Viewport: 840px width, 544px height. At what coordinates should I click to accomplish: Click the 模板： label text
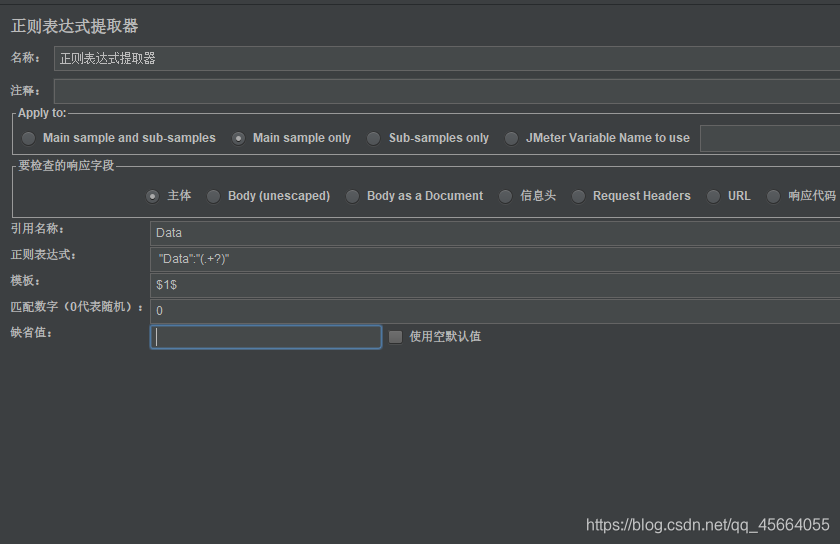pos(25,281)
